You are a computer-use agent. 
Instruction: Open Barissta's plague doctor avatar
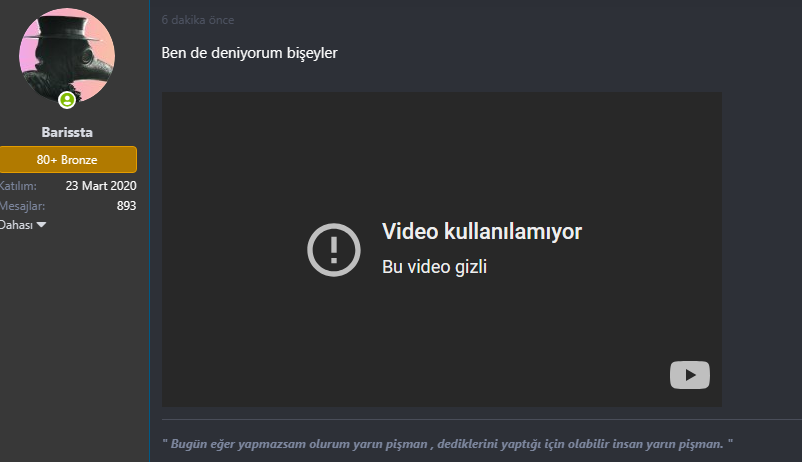[67, 56]
